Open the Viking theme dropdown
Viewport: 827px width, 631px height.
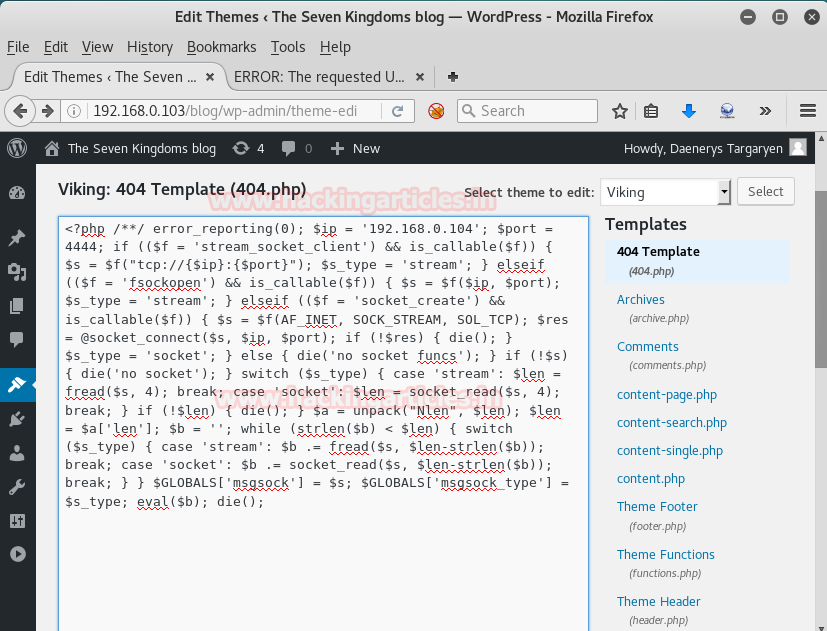click(x=666, y=192)
